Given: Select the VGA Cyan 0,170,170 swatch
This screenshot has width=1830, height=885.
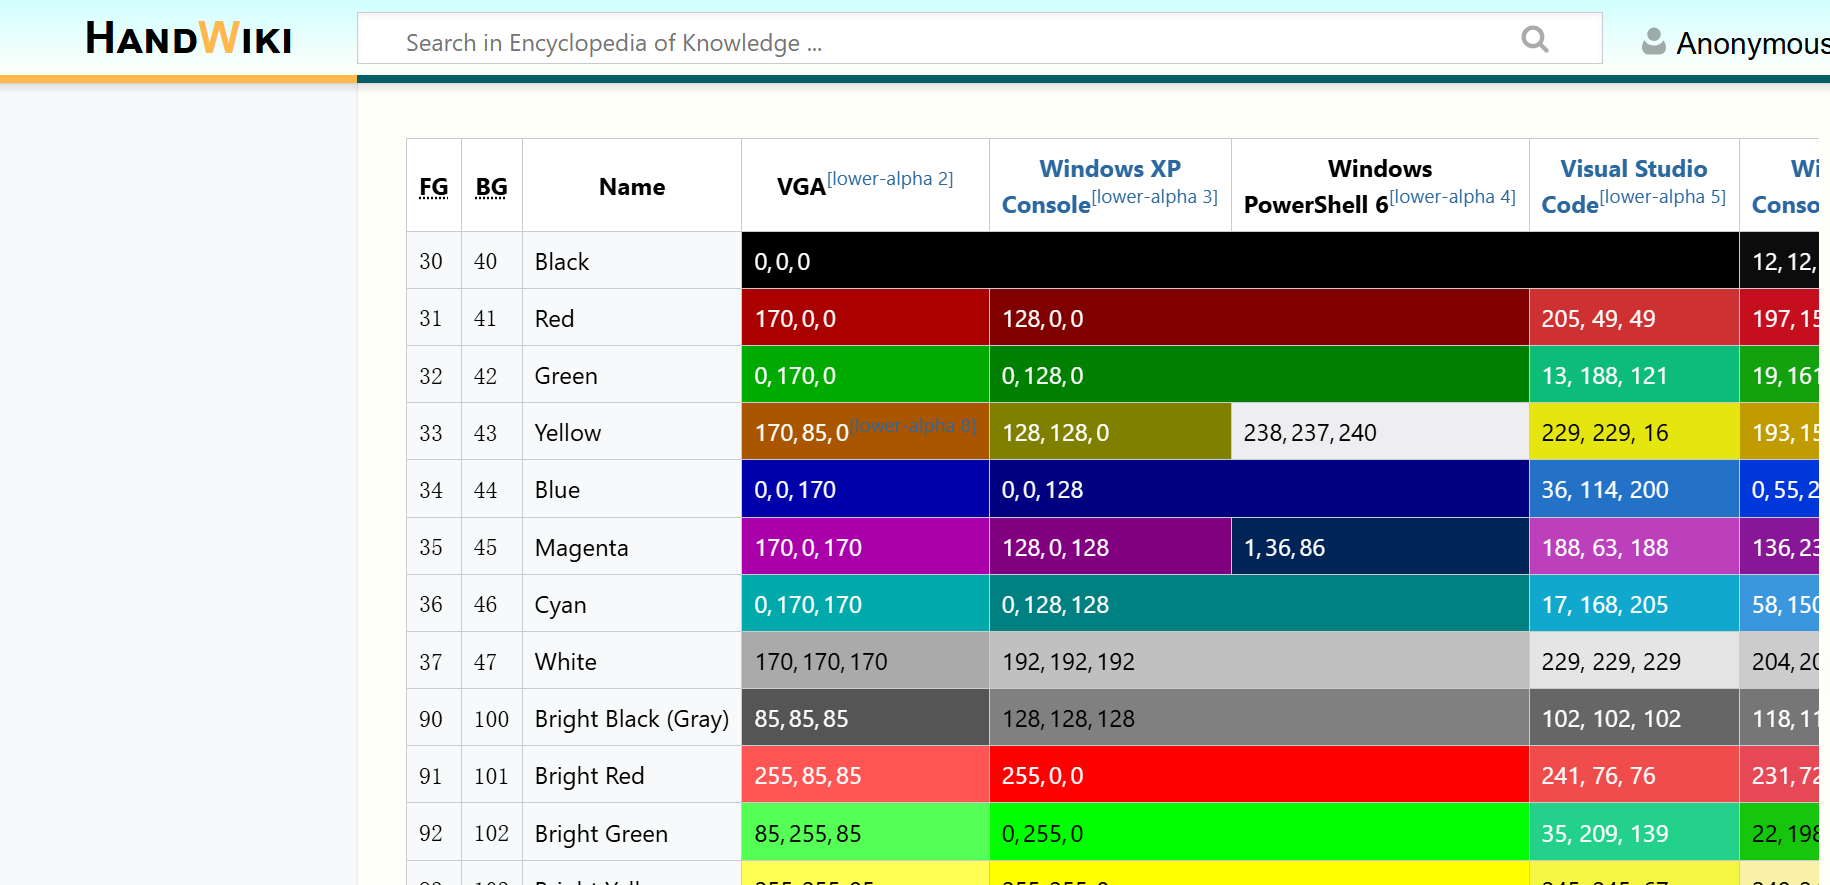Looking at the screenshot, I should pos(865,604).
